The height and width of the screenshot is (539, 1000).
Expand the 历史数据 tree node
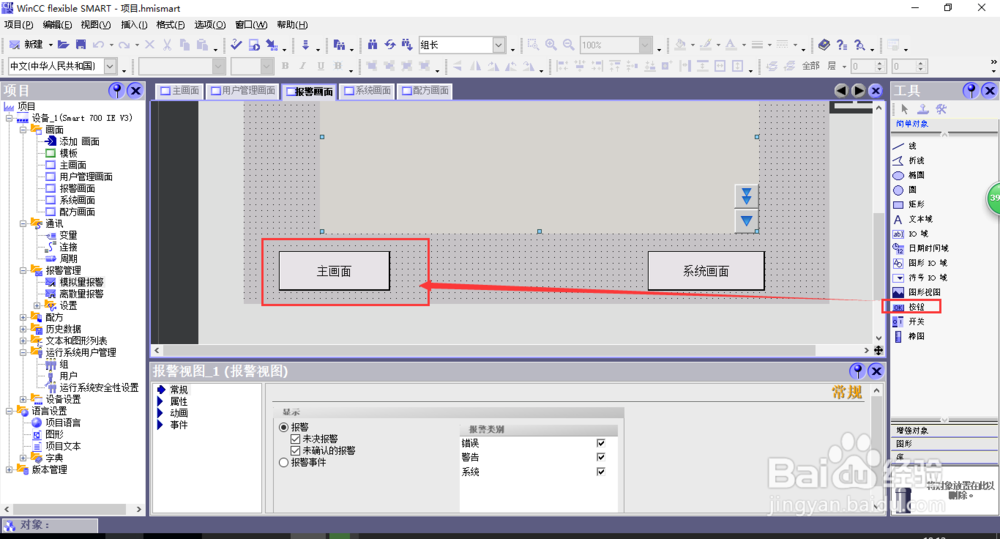[23, 329]
